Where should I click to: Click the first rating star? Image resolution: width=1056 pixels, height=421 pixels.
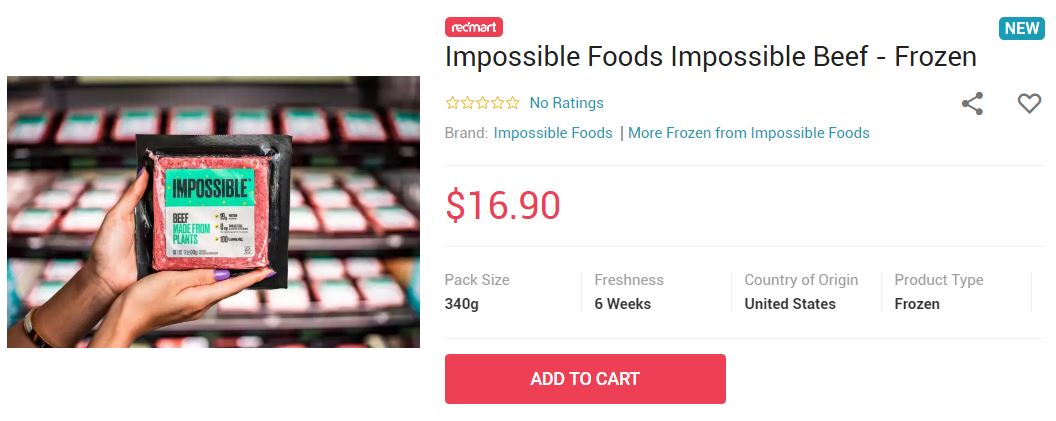(x=452, y=103)
